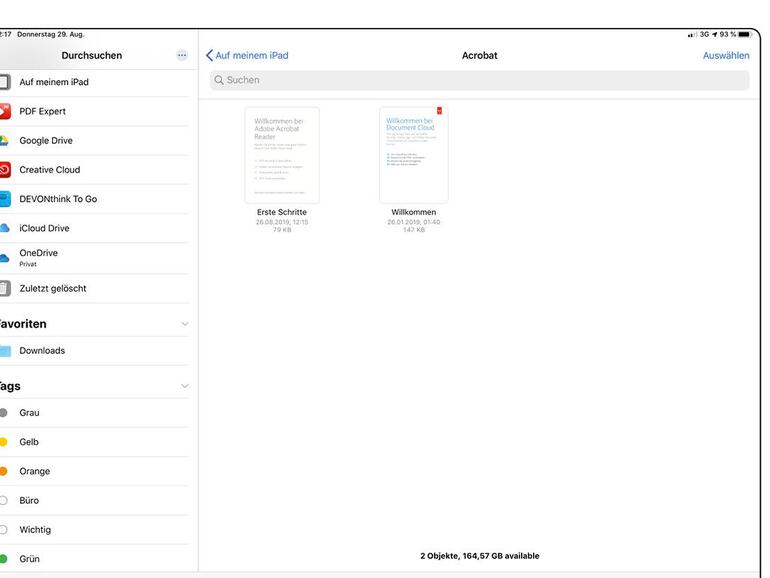Click the Willkommen file name

pos(413,212)
